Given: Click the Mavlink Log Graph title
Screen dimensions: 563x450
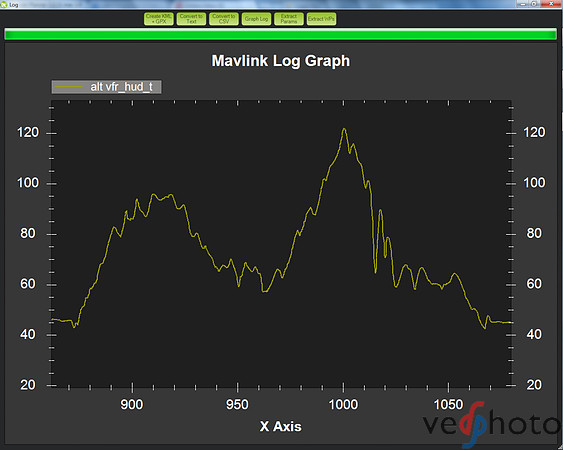Looking at the screenshot, I should (281, 61).
